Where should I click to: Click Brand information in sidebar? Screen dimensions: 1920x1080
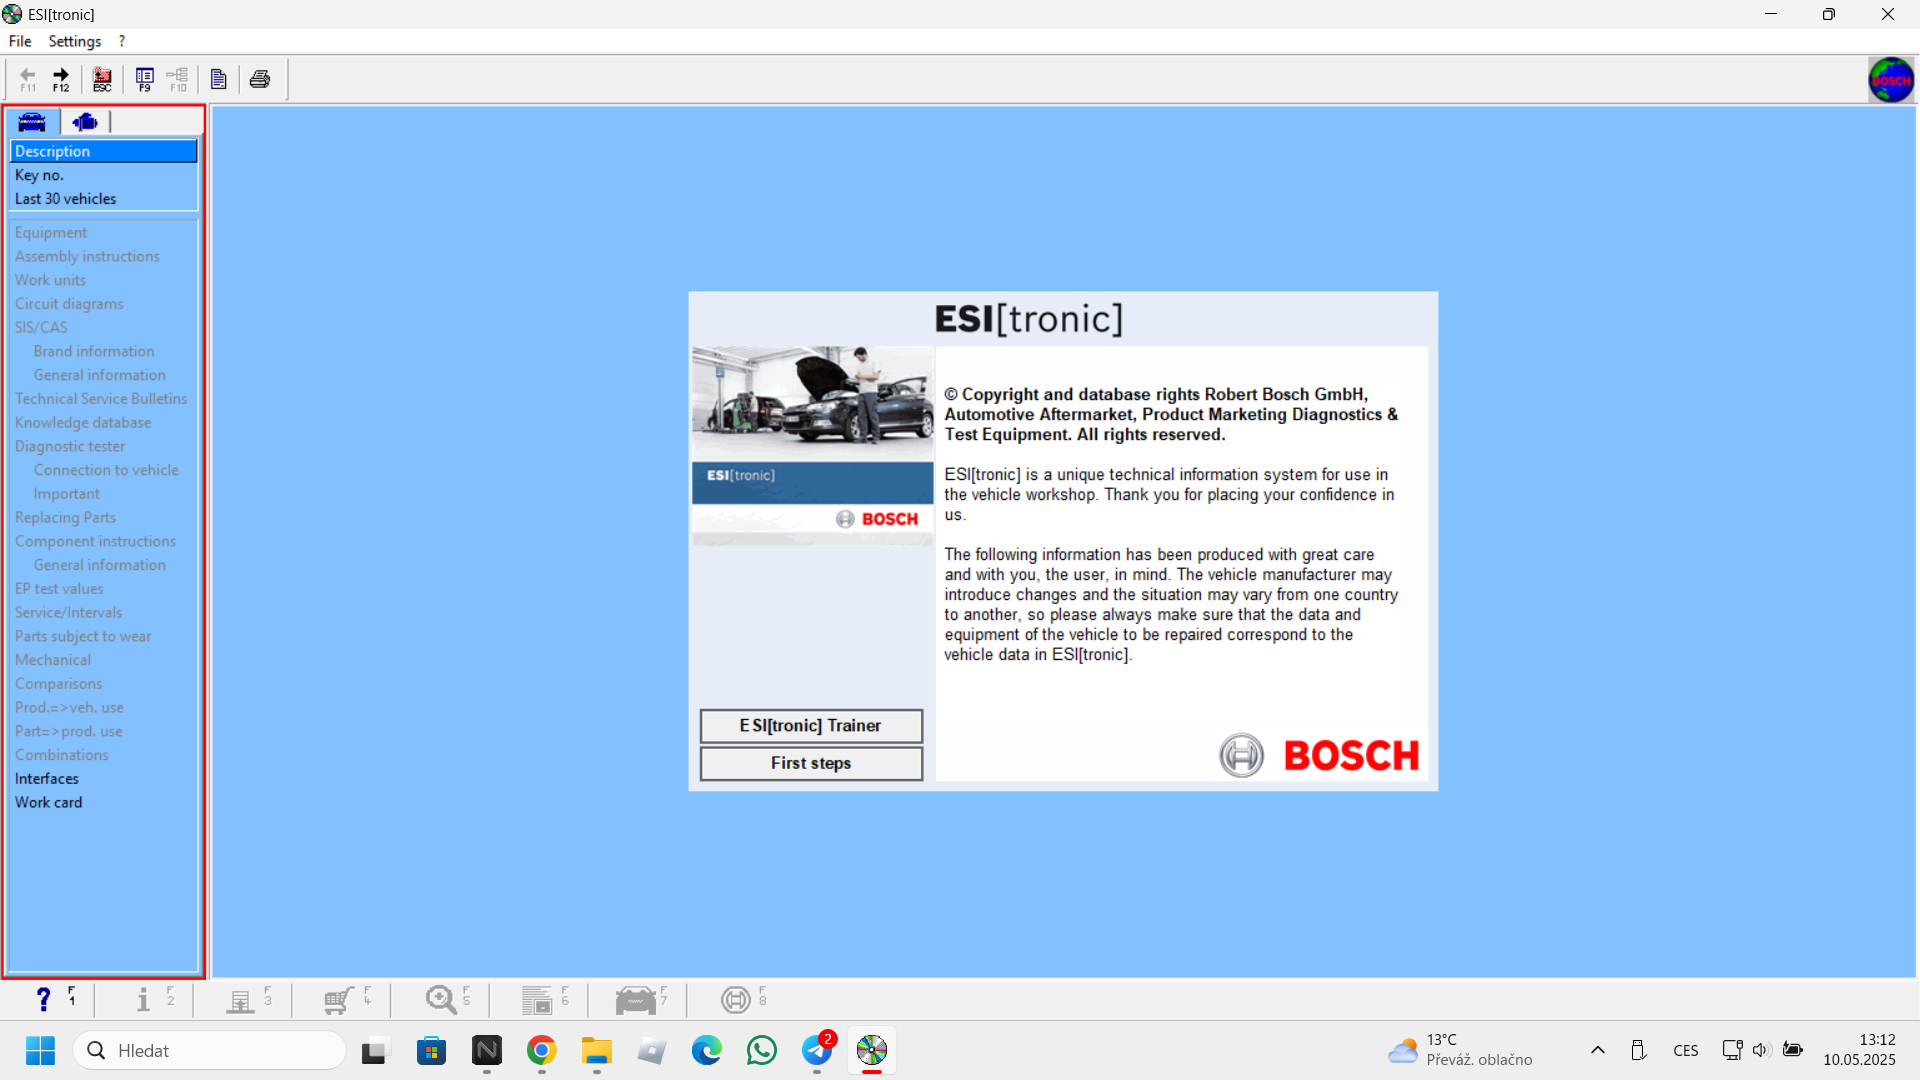[94, 352]
